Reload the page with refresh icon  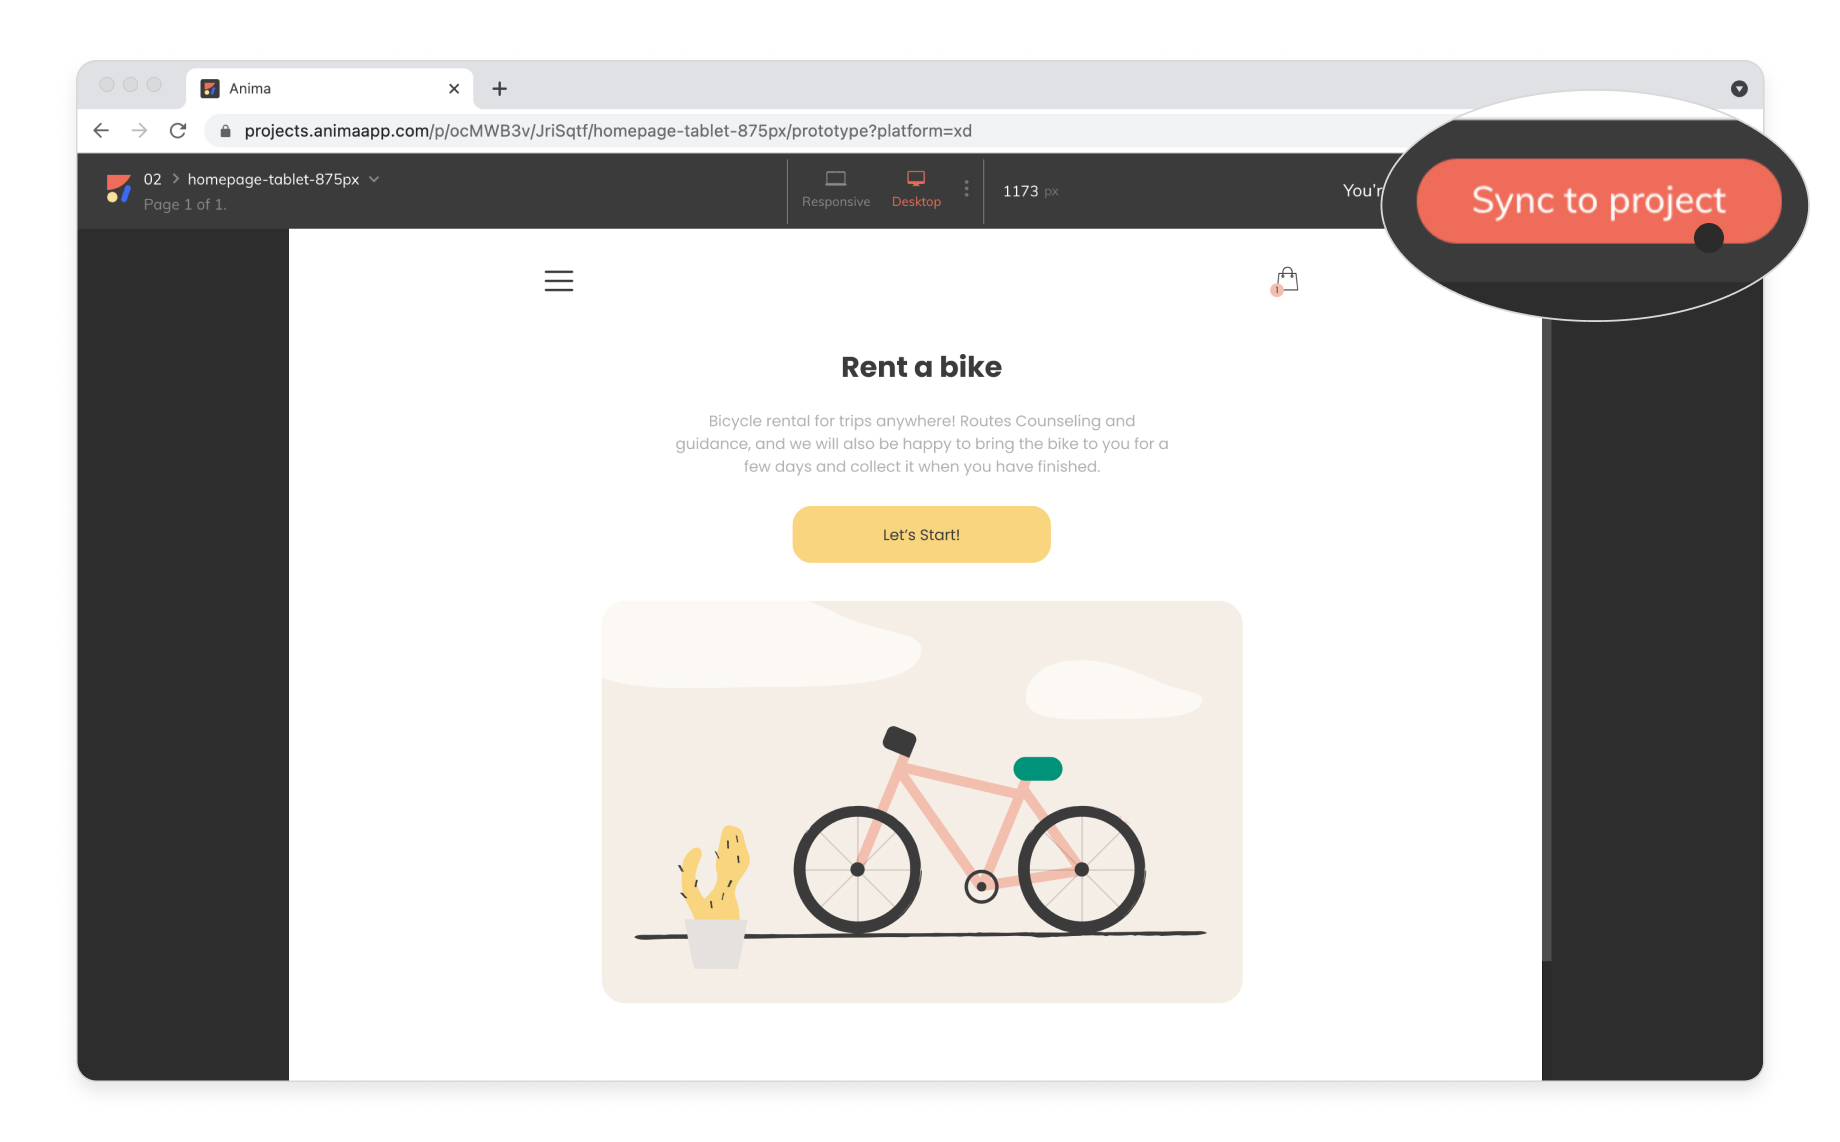tap(178, 130)
